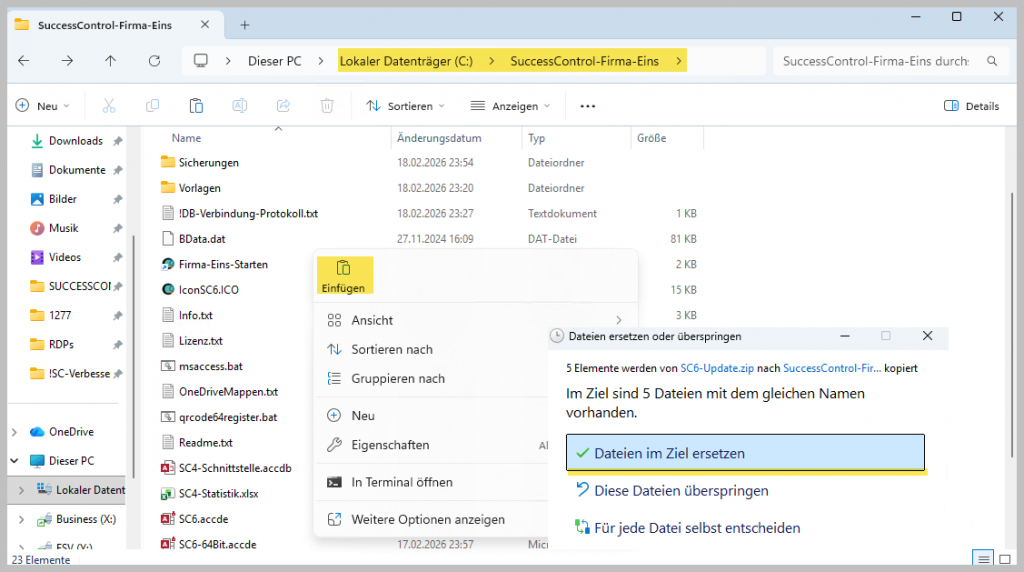Click the rename icon in toolbar
The width and height of the screenshot is (1024, 572).
(x=240, y=106)
